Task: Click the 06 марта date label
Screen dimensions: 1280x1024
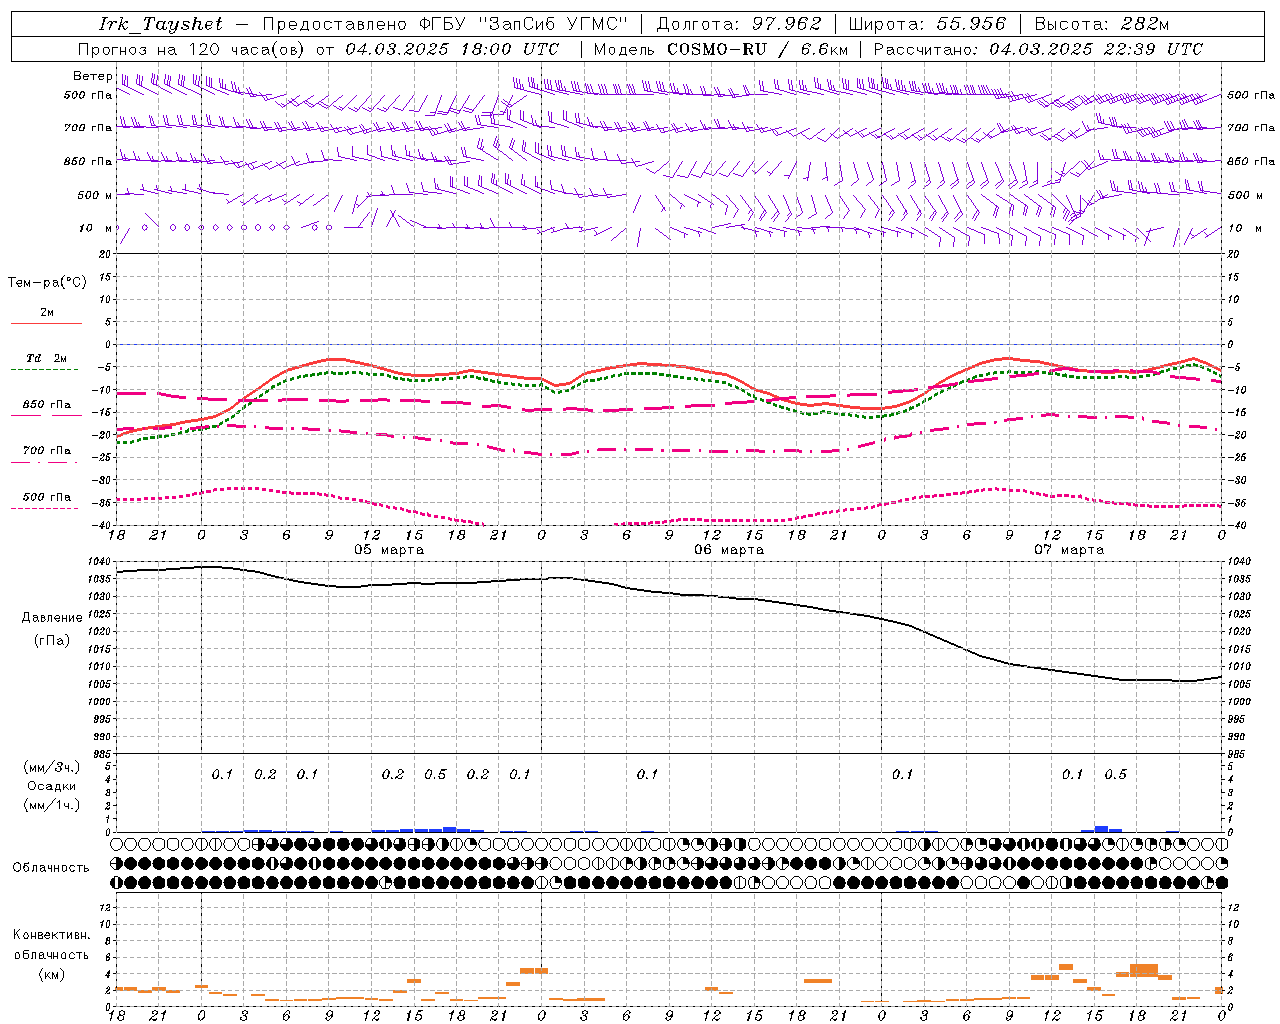Action: (x=729, y=550)
